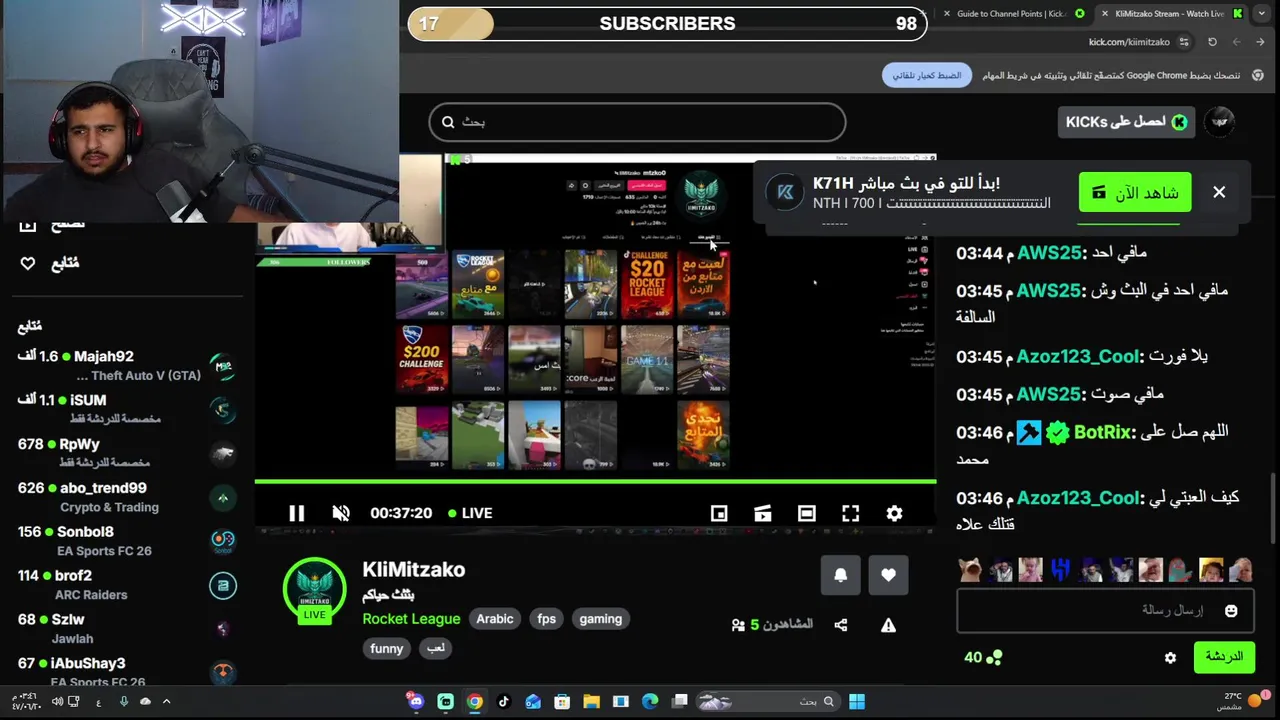Open RpWy channel in sidebar
This screenshot has height=720, width=1280.
tap(126, 453)
